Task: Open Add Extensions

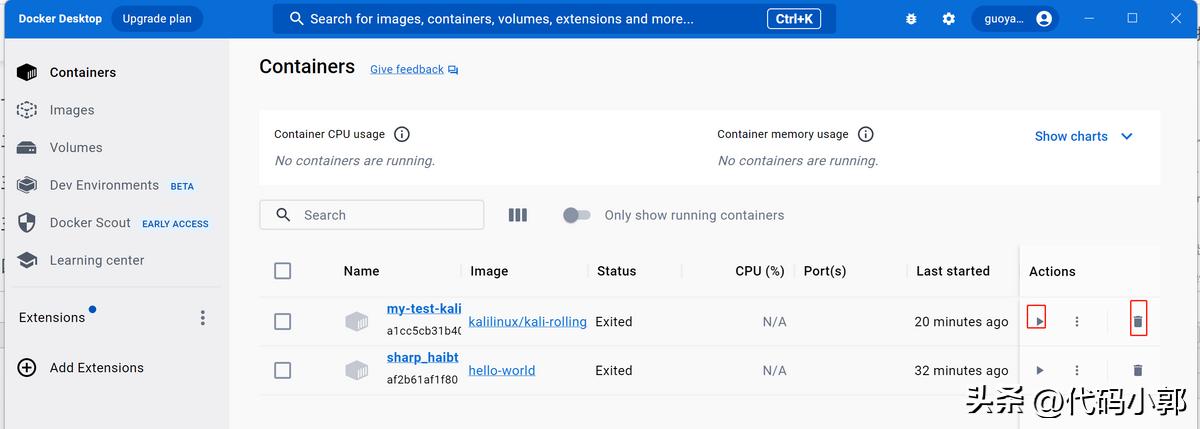Action: [x=97, y=368]
